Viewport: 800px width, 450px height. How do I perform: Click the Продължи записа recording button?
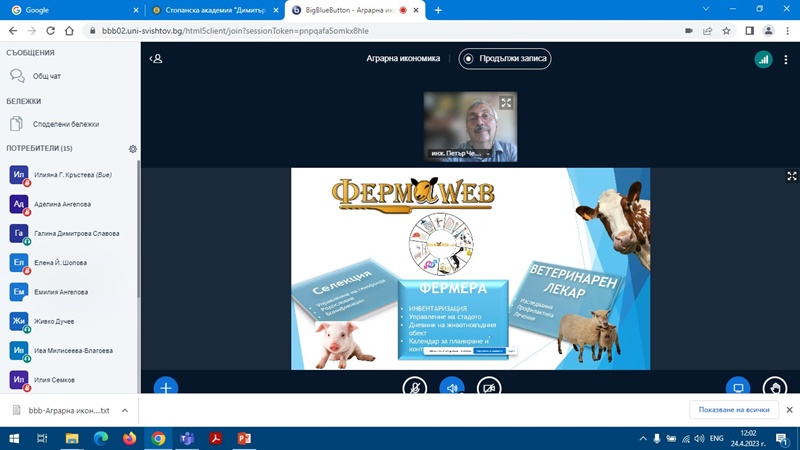505,59
